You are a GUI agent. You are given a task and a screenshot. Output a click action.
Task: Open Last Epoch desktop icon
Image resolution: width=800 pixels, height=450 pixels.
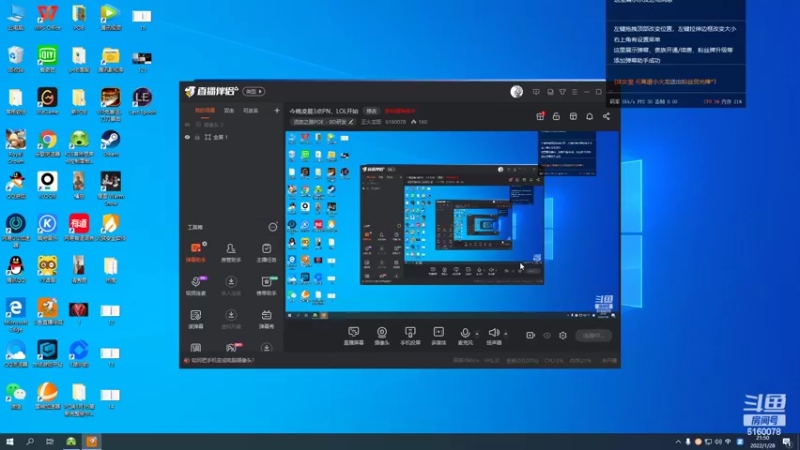[x=142, y=101]
